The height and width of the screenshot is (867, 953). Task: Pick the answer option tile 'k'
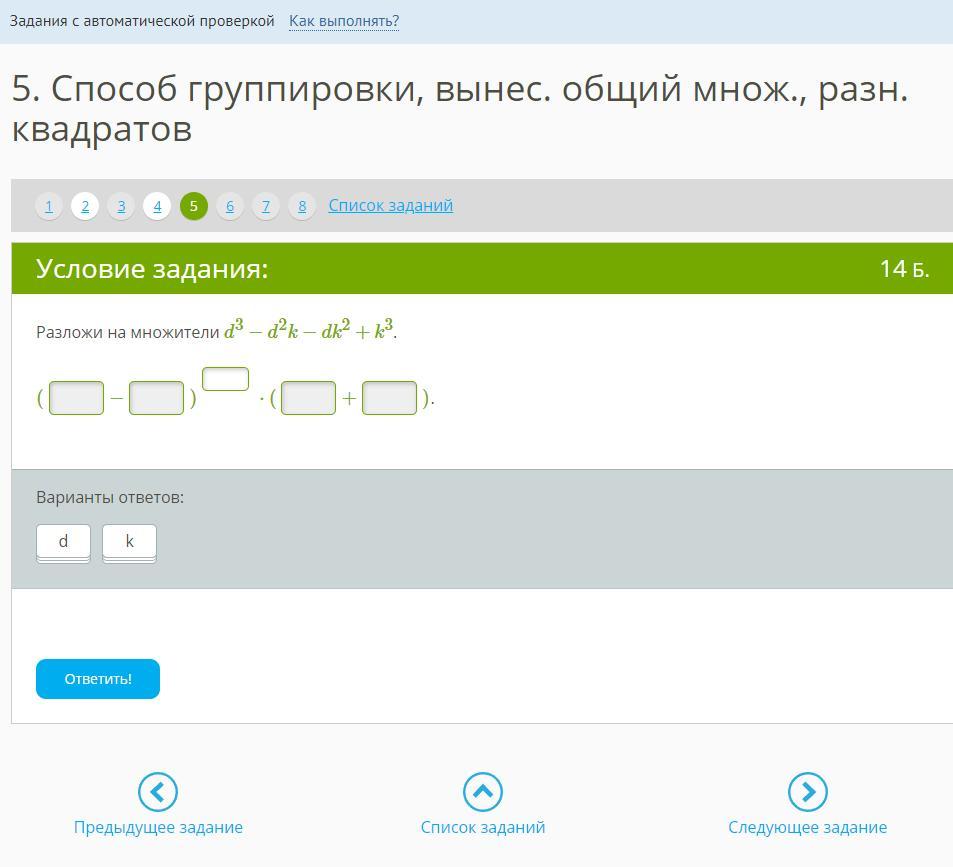coord(129,543)
